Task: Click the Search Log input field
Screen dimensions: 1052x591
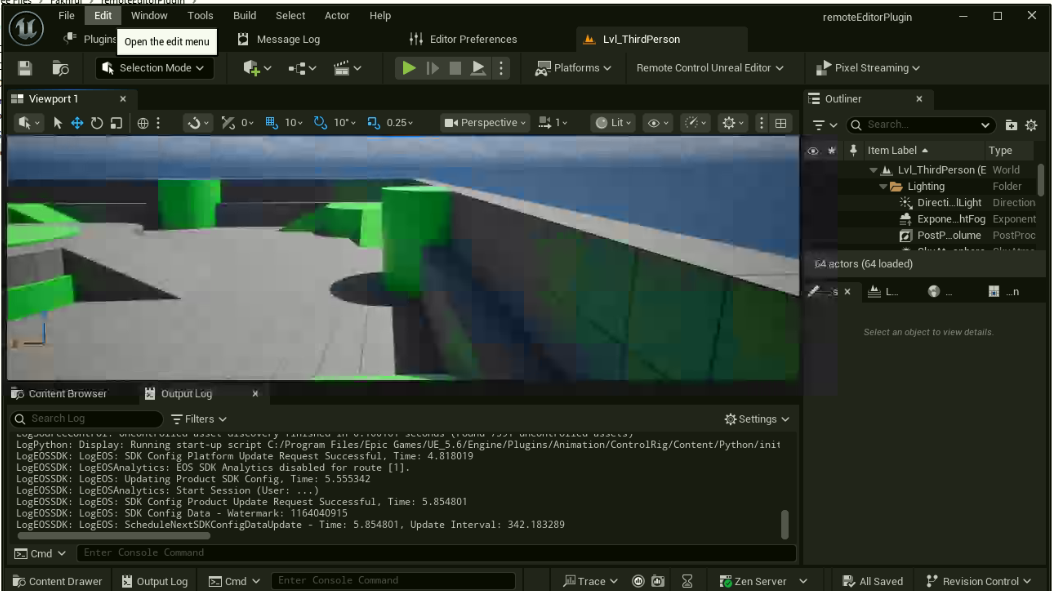Action: [x=90, y=419]
